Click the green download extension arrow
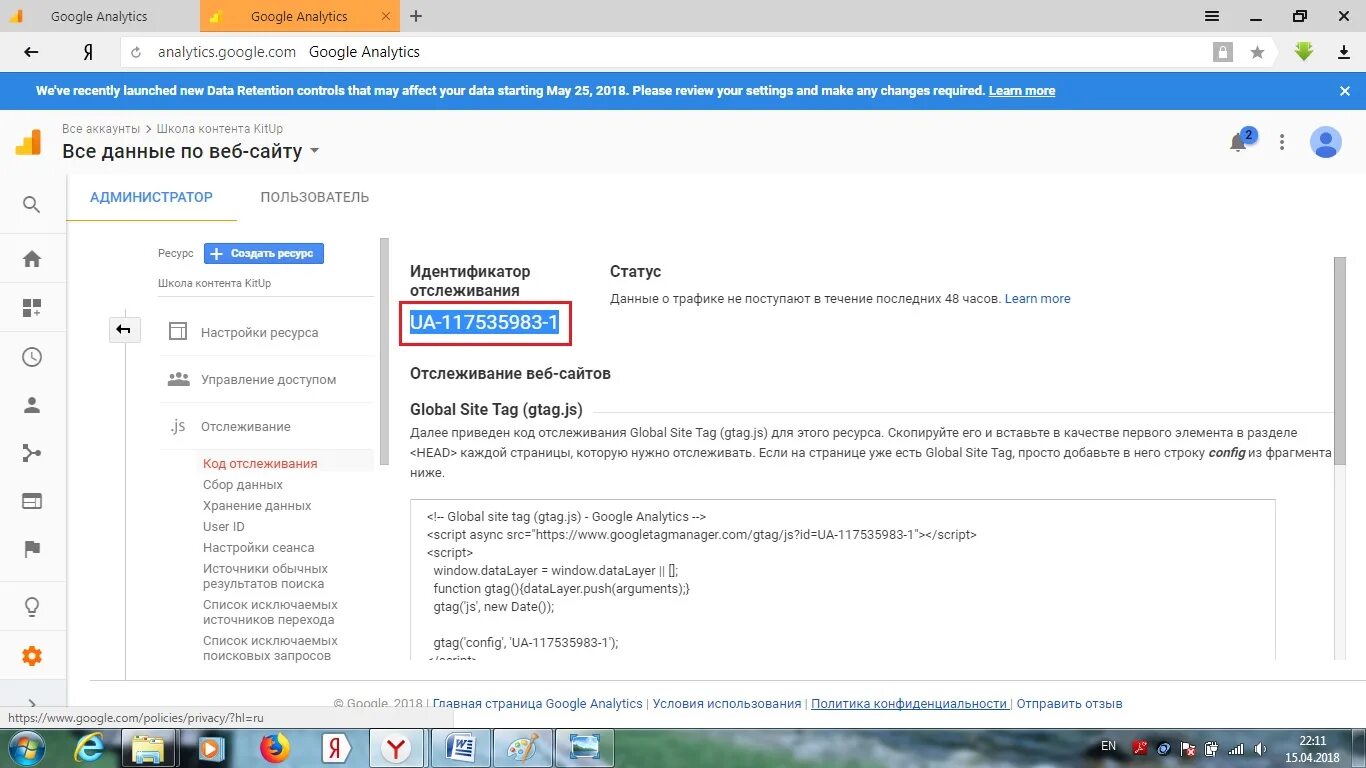The height and width of the screenshot is (768, 1366). [x=1304, y=52]
